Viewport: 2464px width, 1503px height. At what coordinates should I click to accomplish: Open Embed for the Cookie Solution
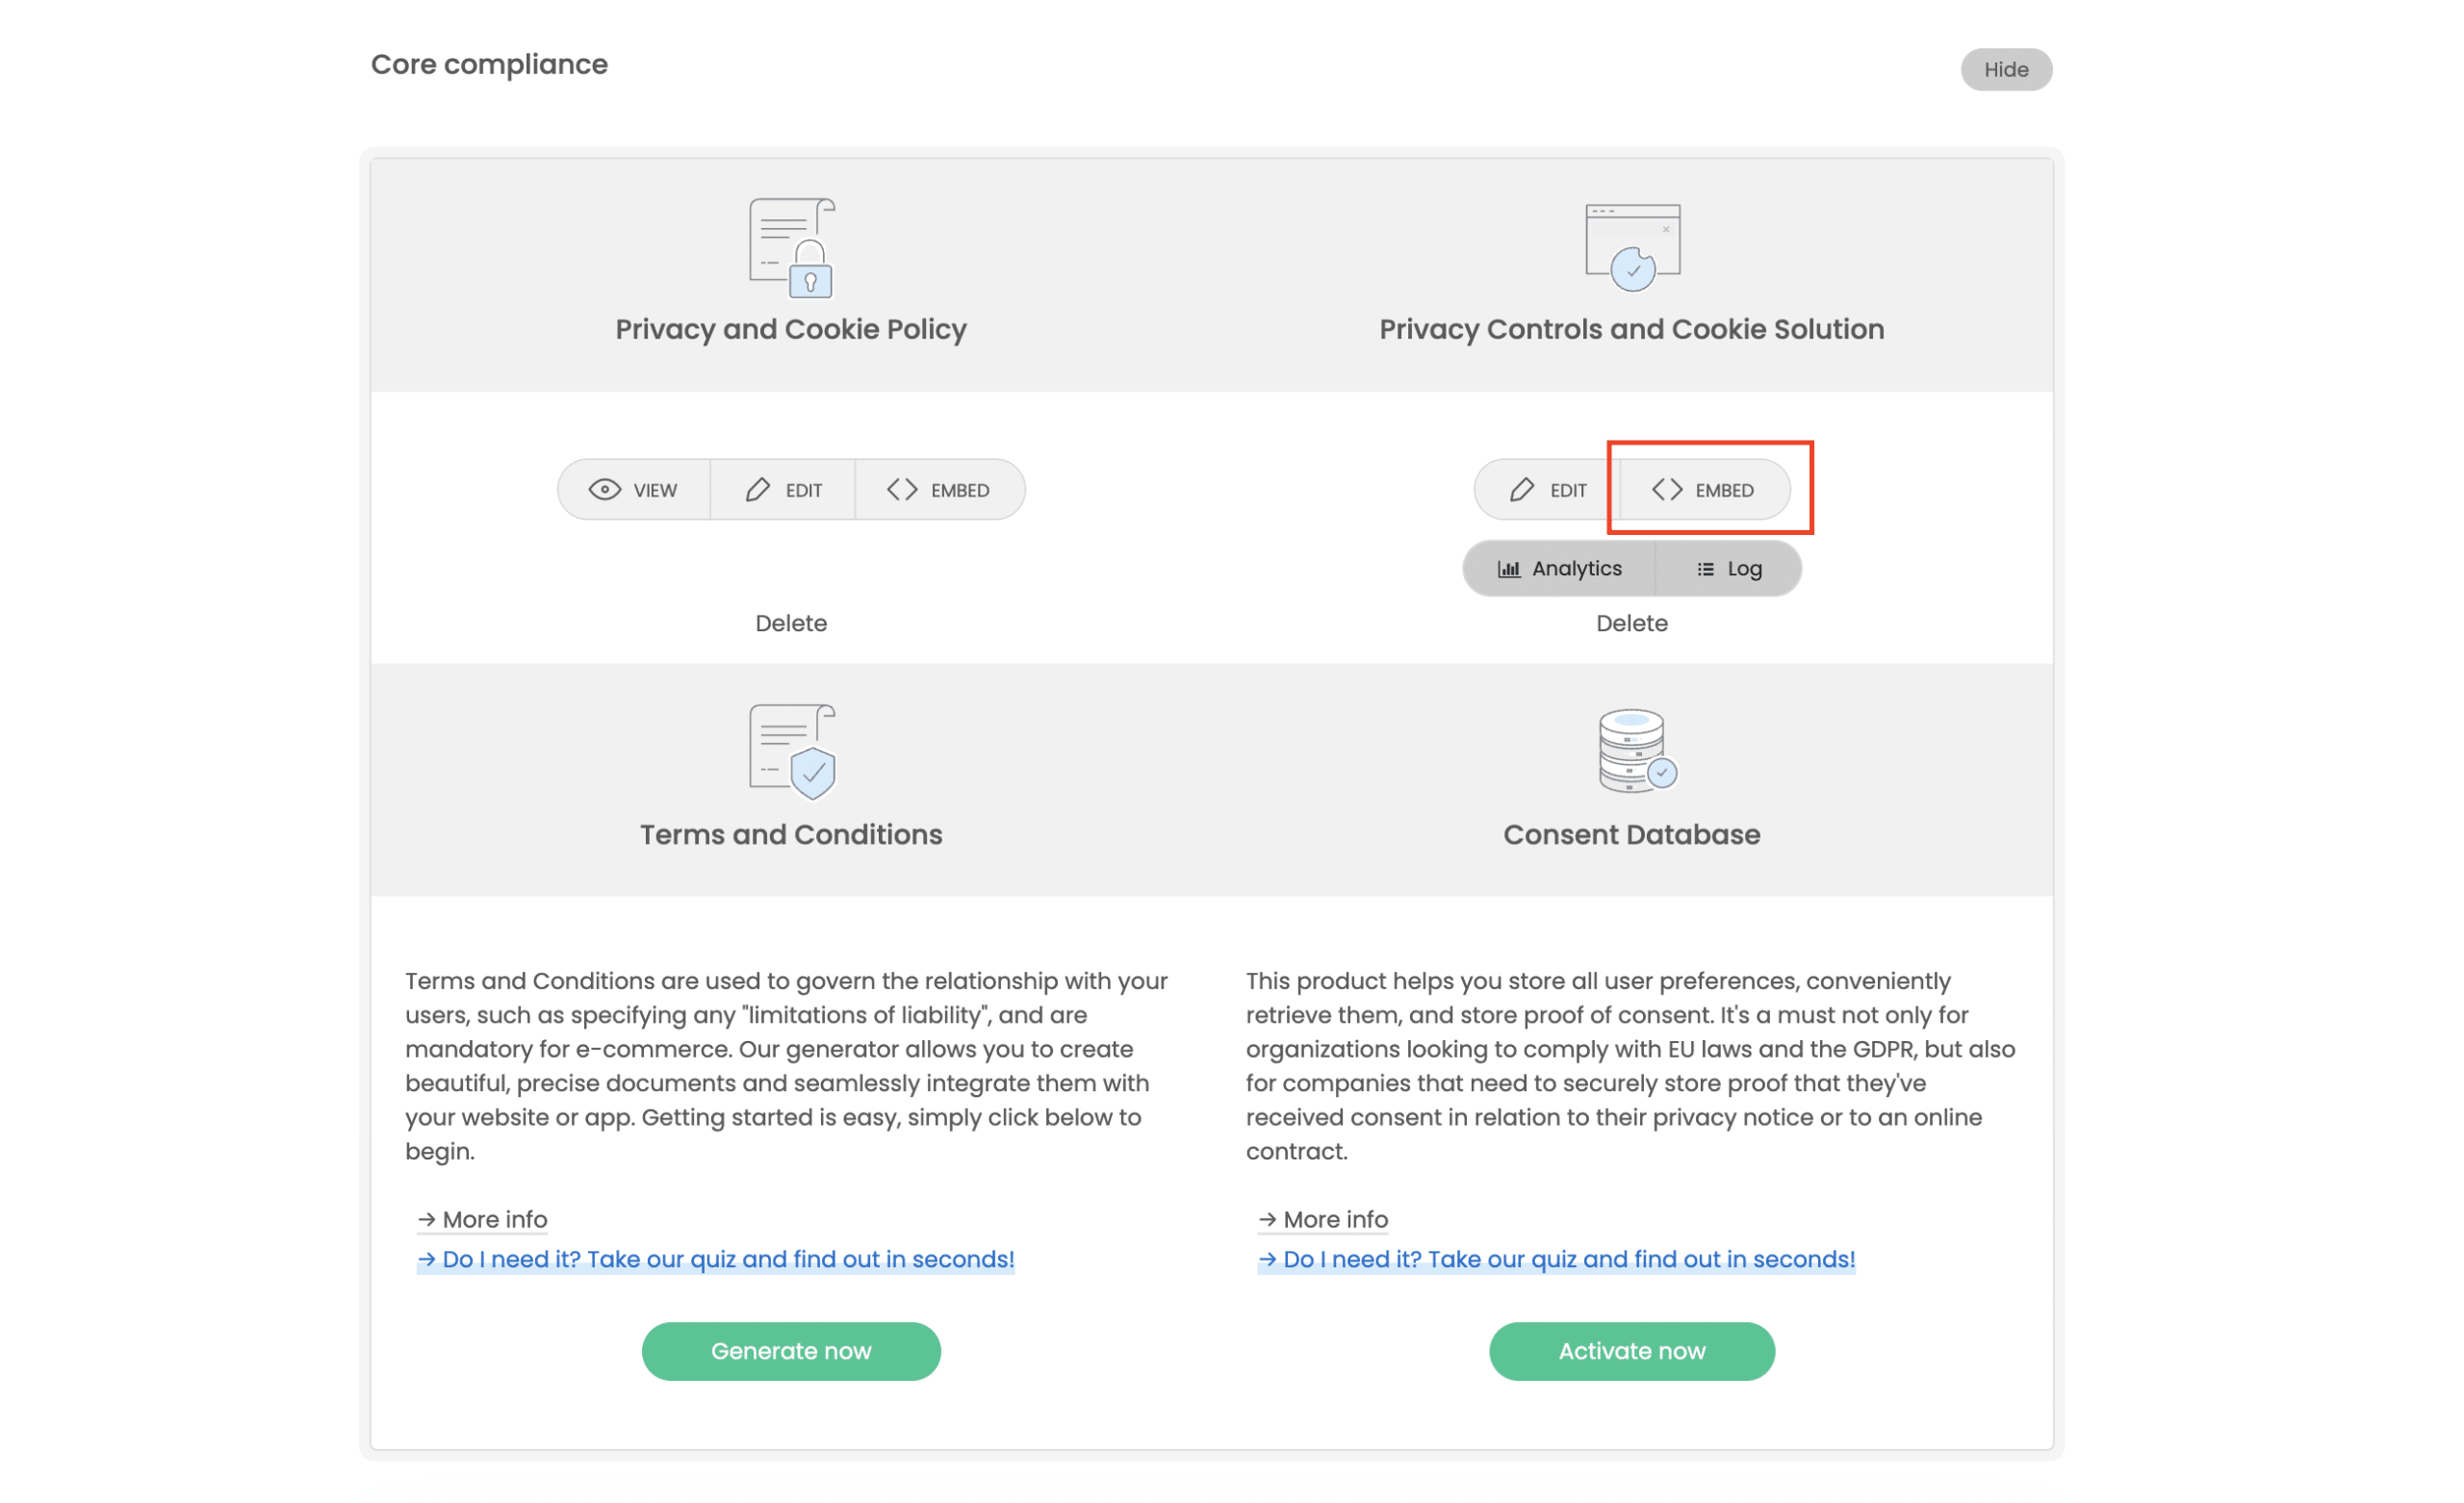point(1704,489)
